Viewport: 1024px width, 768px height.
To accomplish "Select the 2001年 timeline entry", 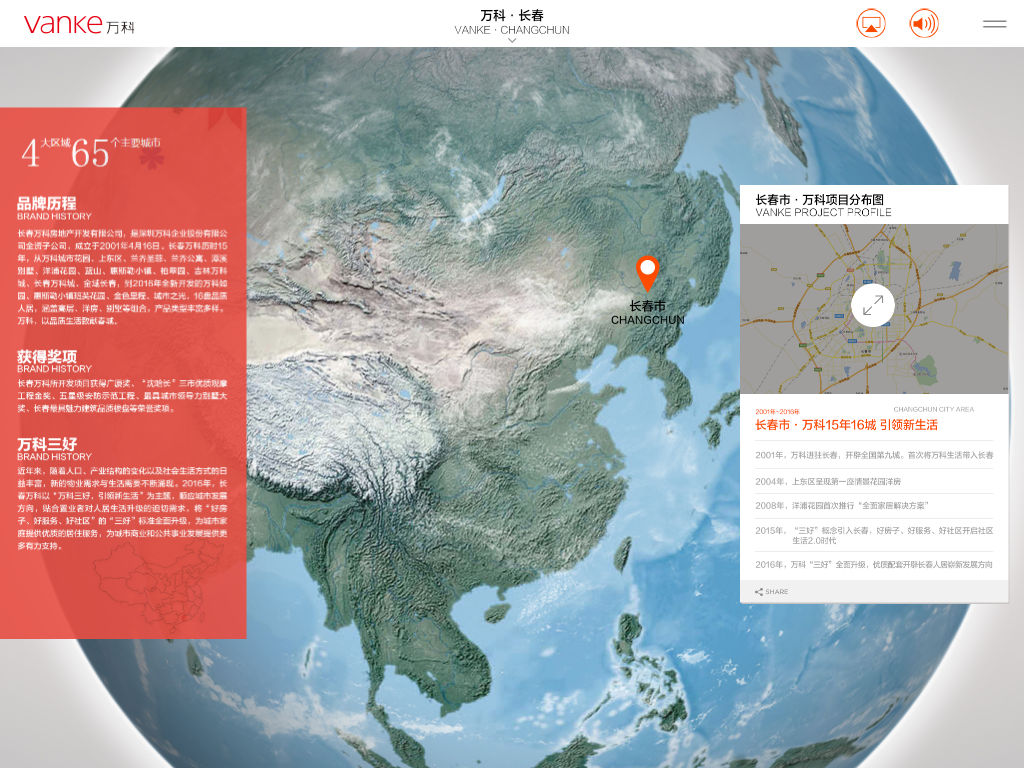I will [874, 455].
